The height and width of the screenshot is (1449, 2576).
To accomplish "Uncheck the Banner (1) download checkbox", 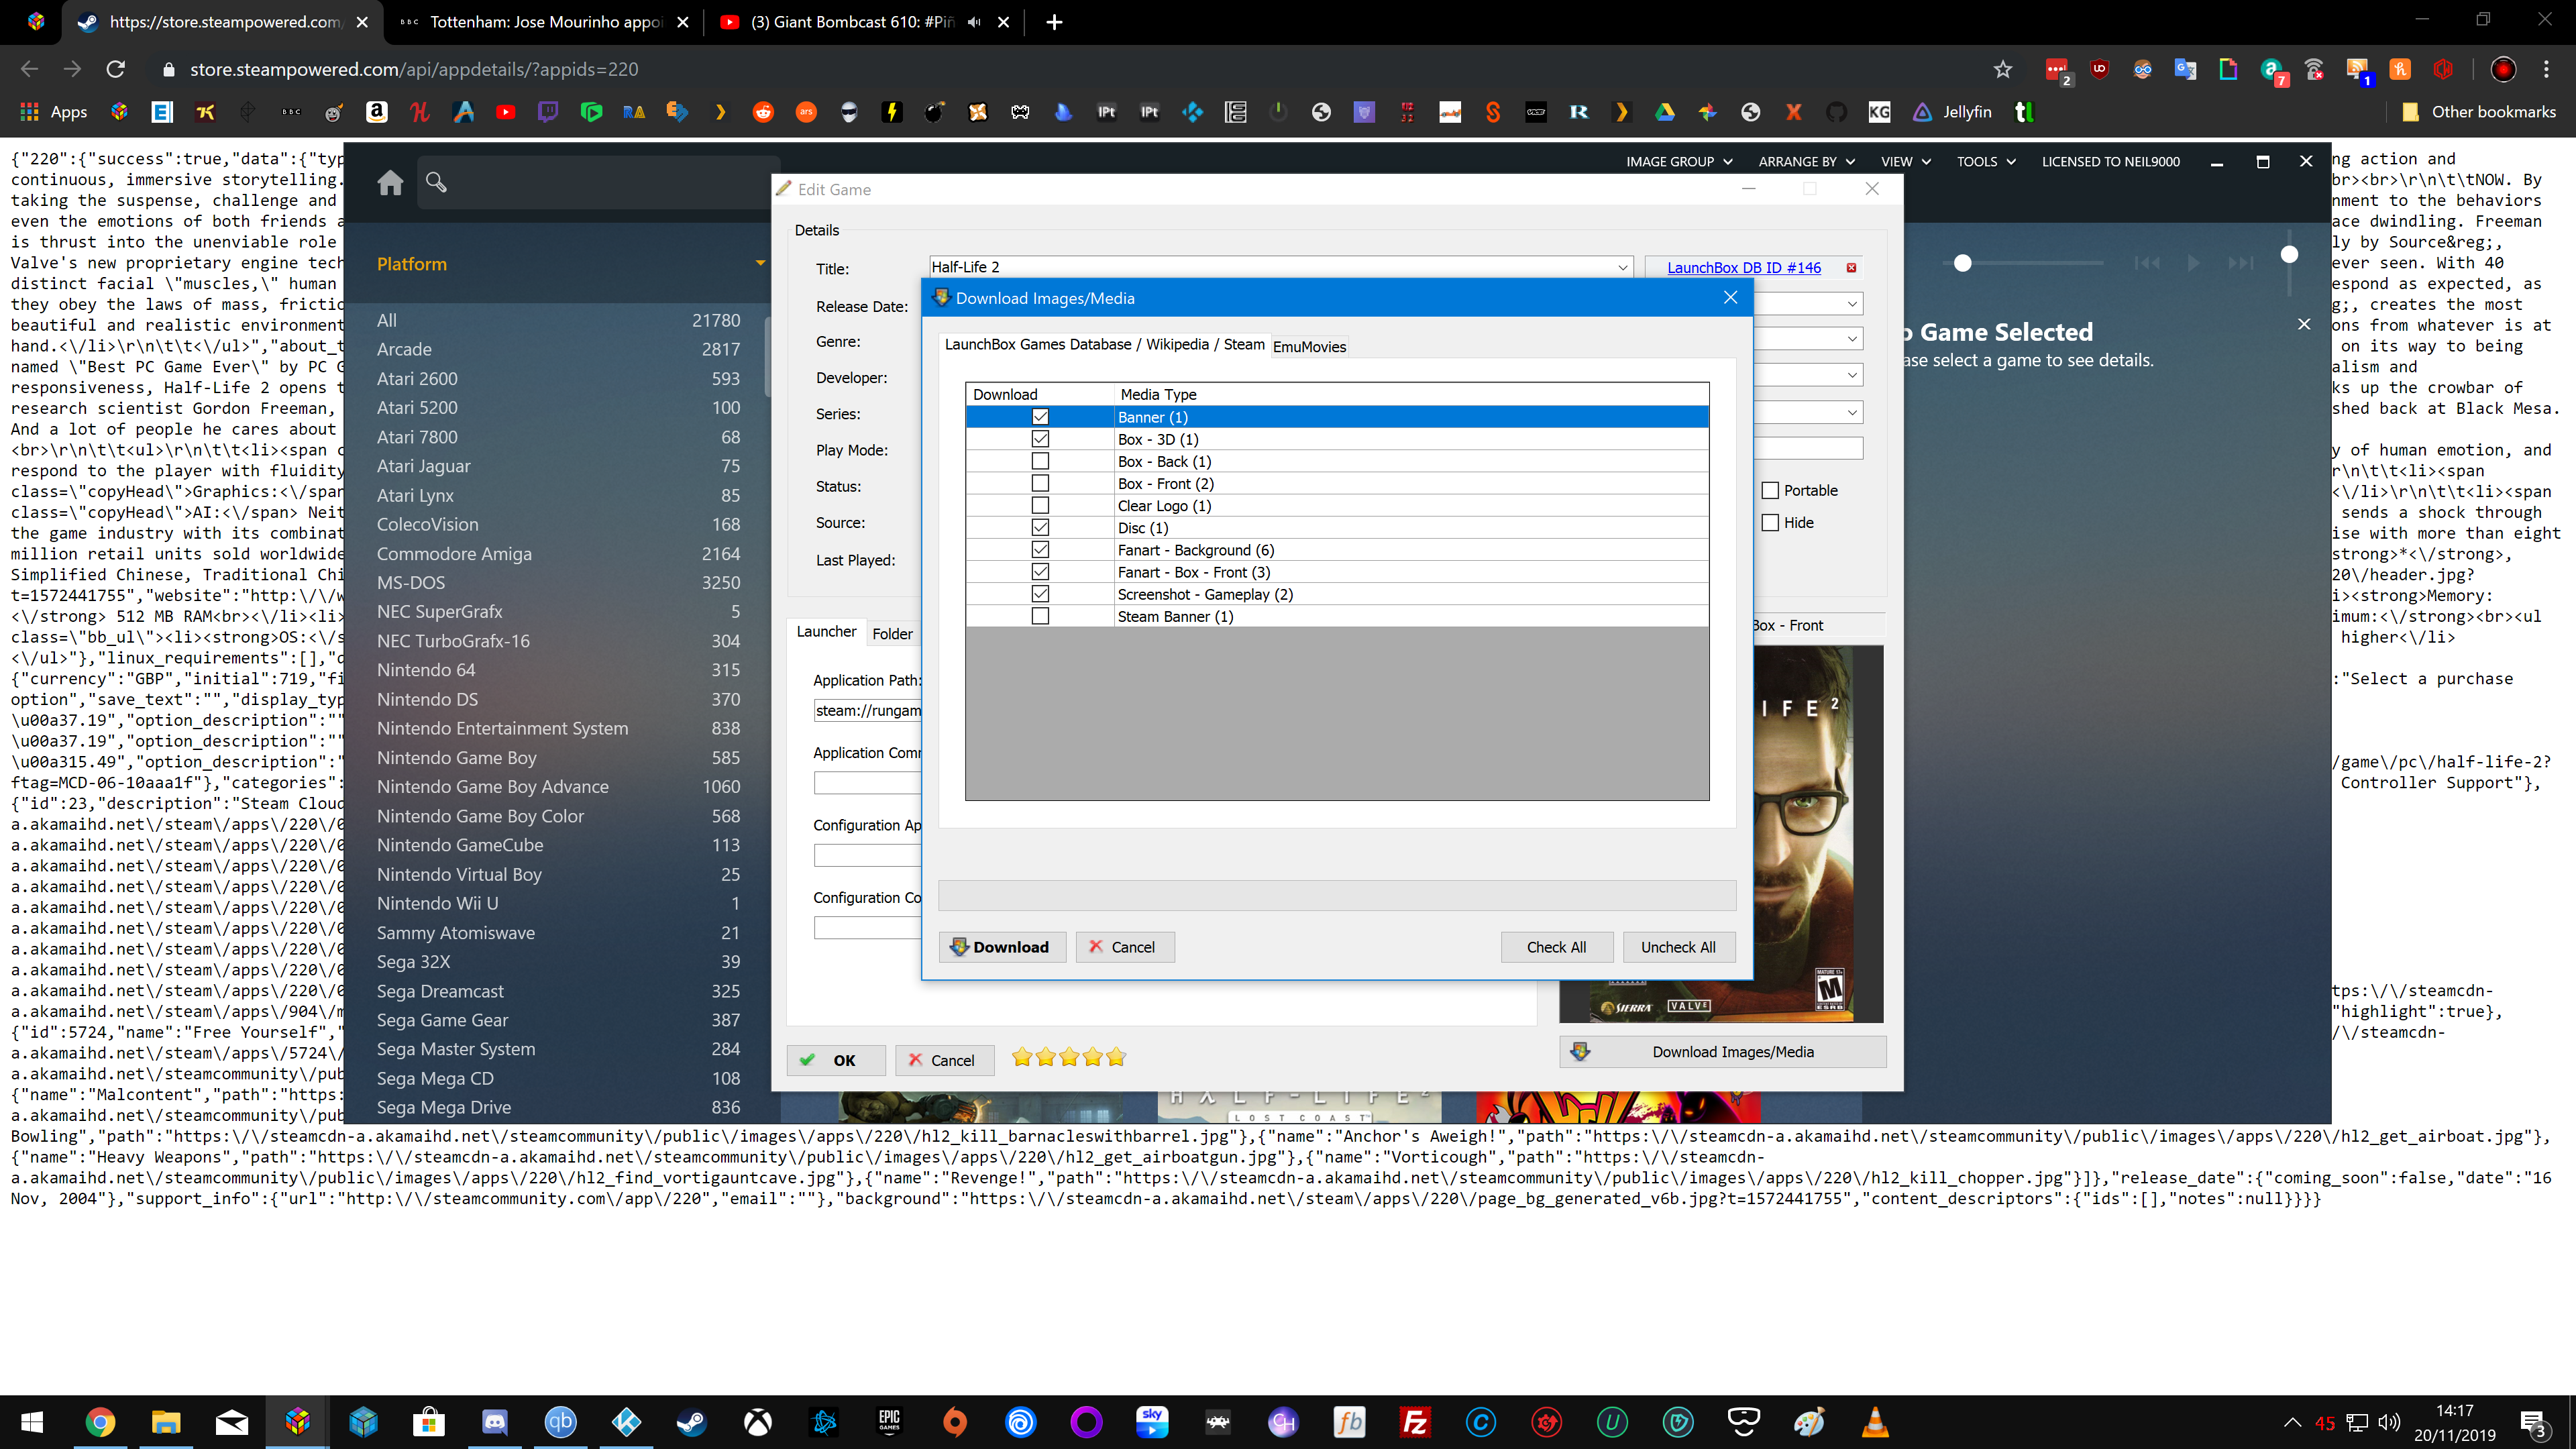I will click(x=1040, y=417).
